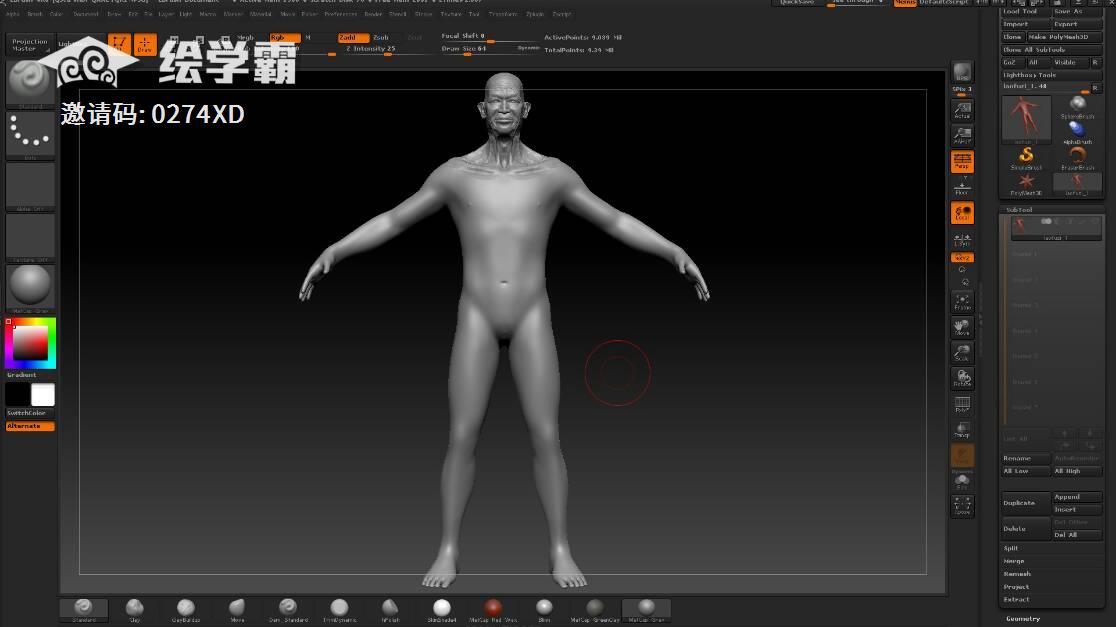The width and height of the screenshot is (1116, 627).
Task: Apply the MatCap Red Wax material
Action: 493,609
